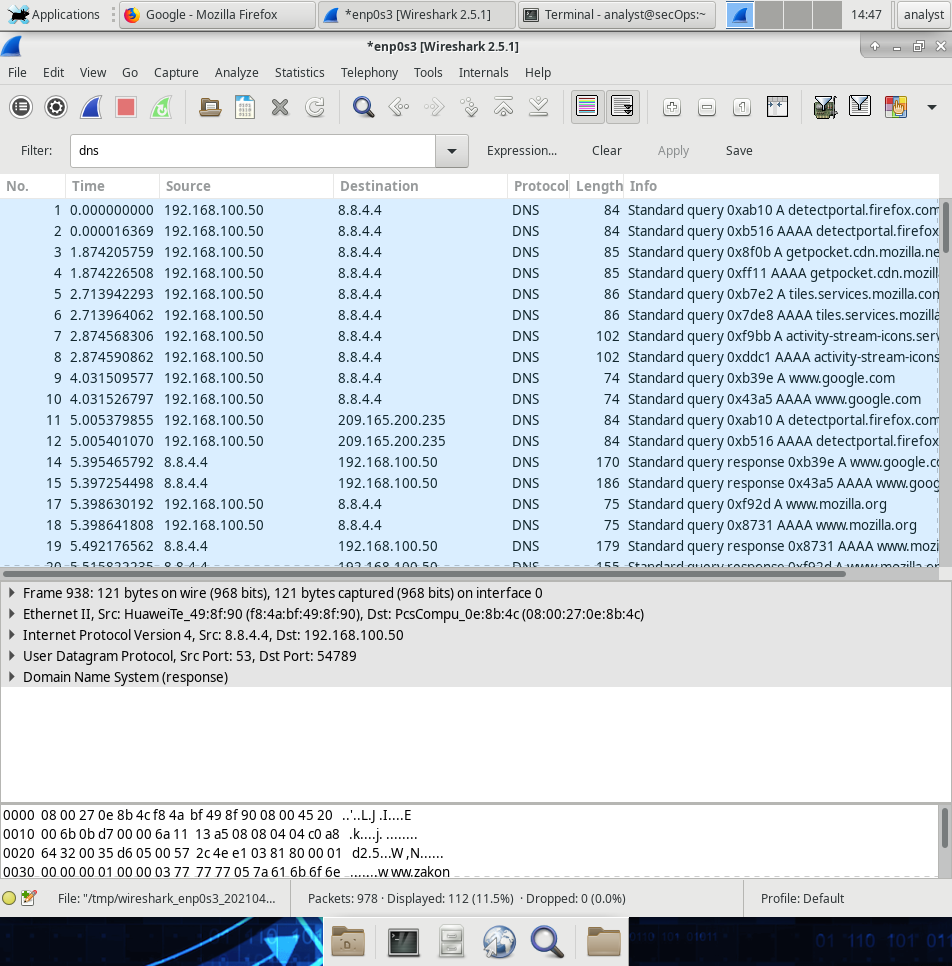Open the Statistics menu
The image size is (952, 966).
pos(299,72)
